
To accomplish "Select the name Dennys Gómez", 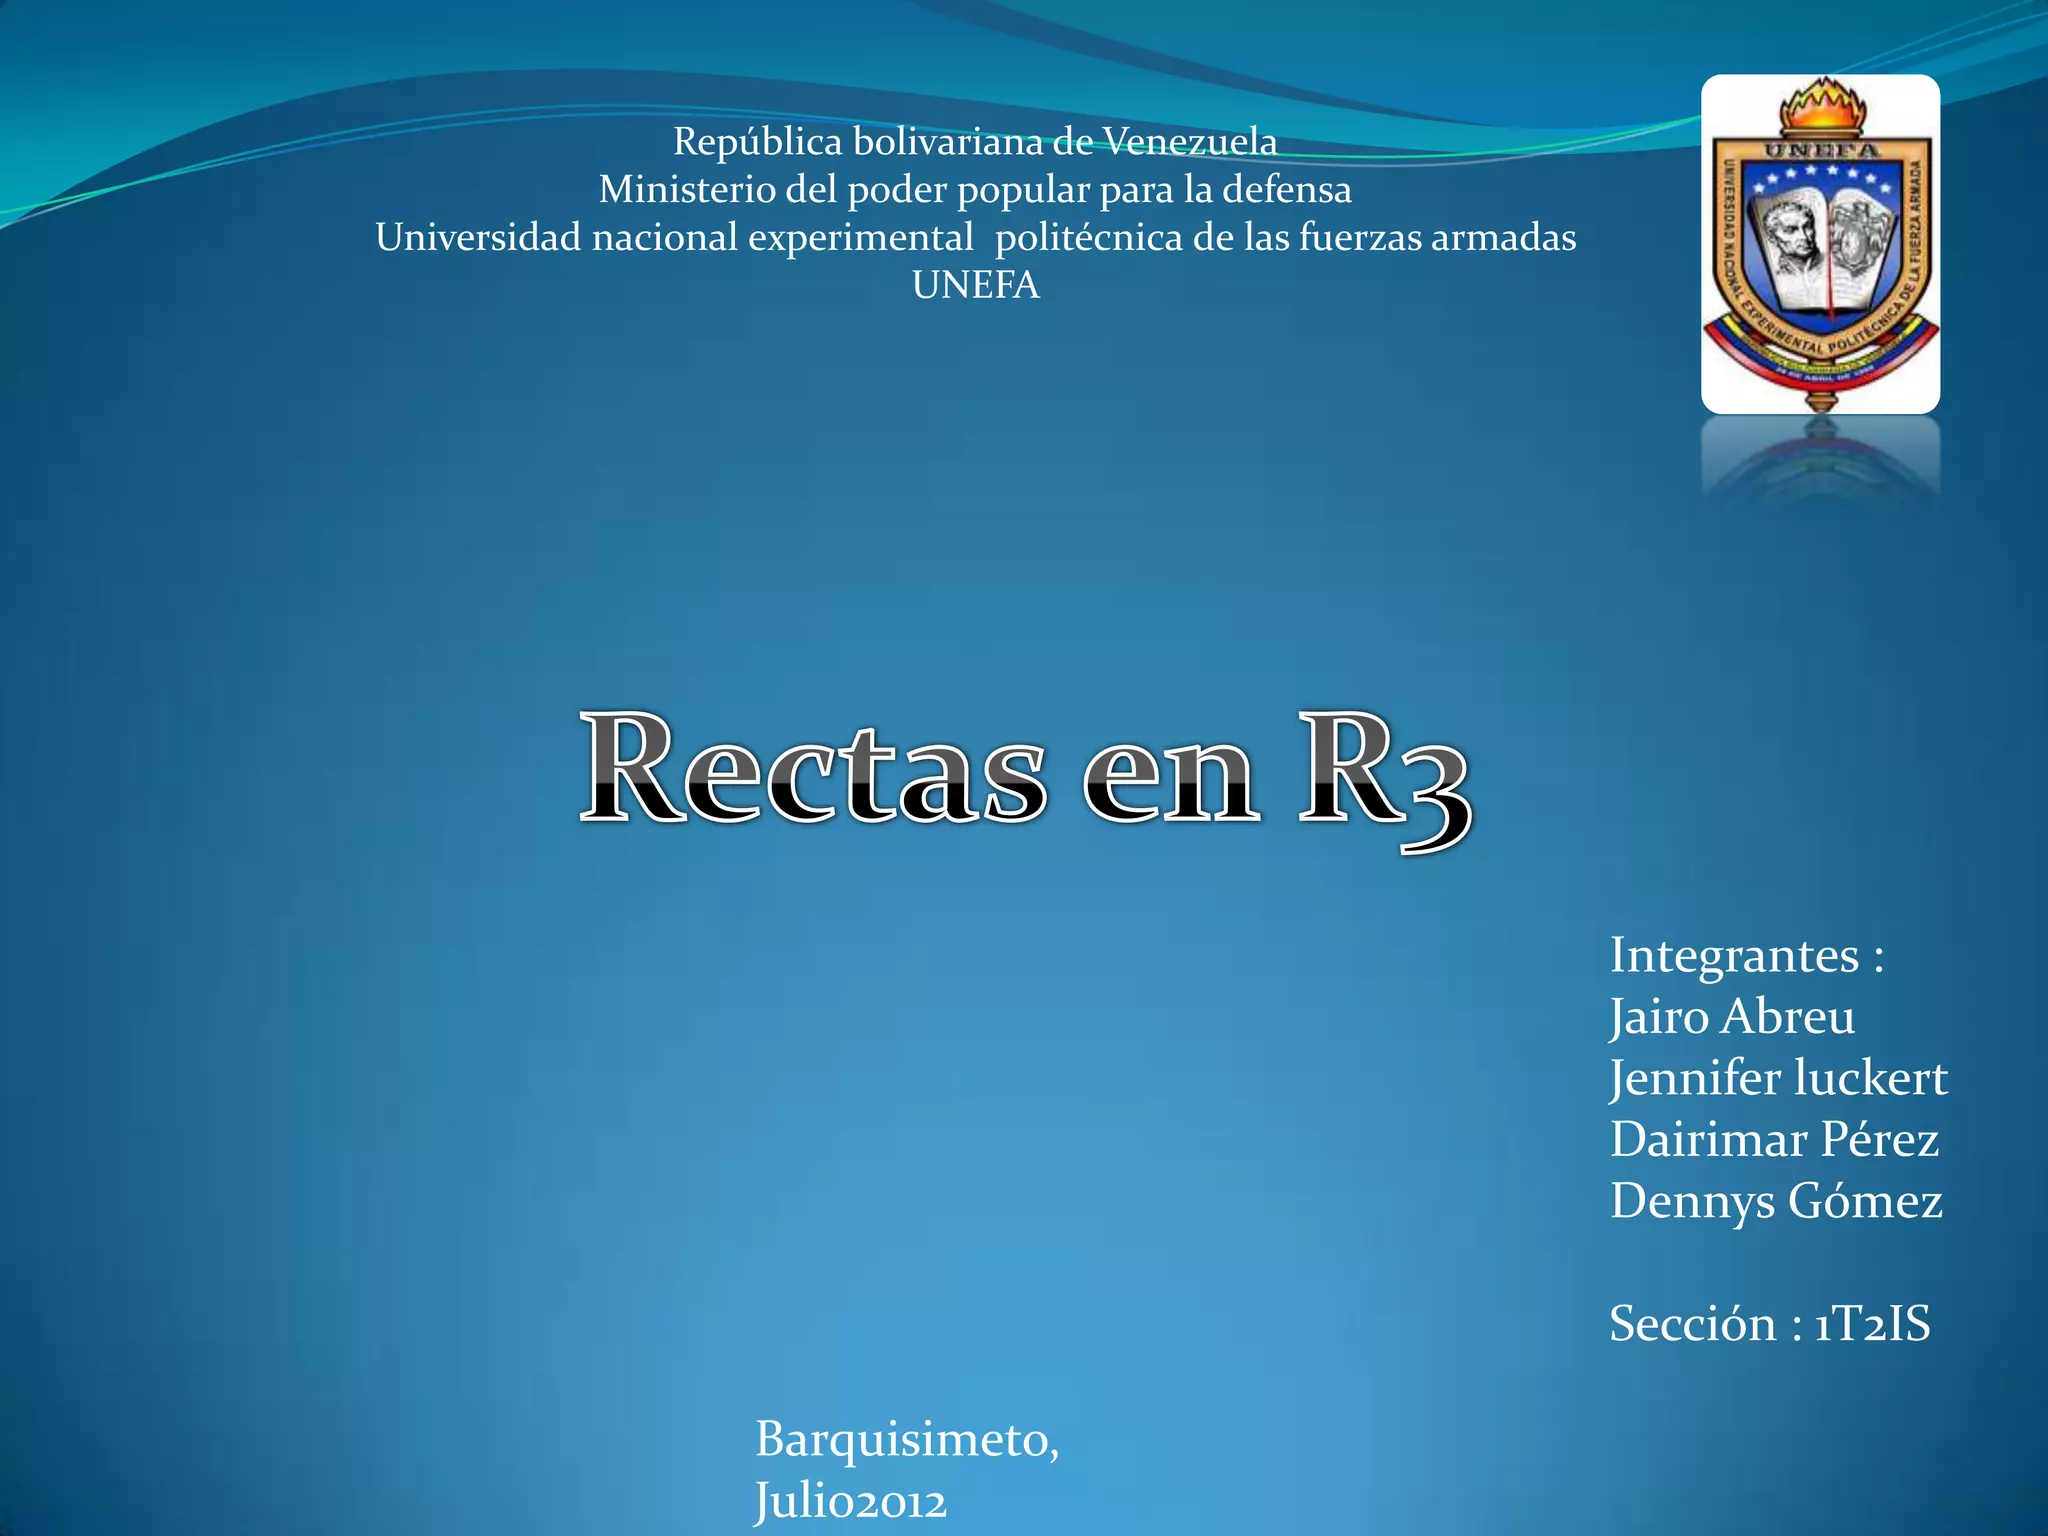I will pos(1776,1201).
